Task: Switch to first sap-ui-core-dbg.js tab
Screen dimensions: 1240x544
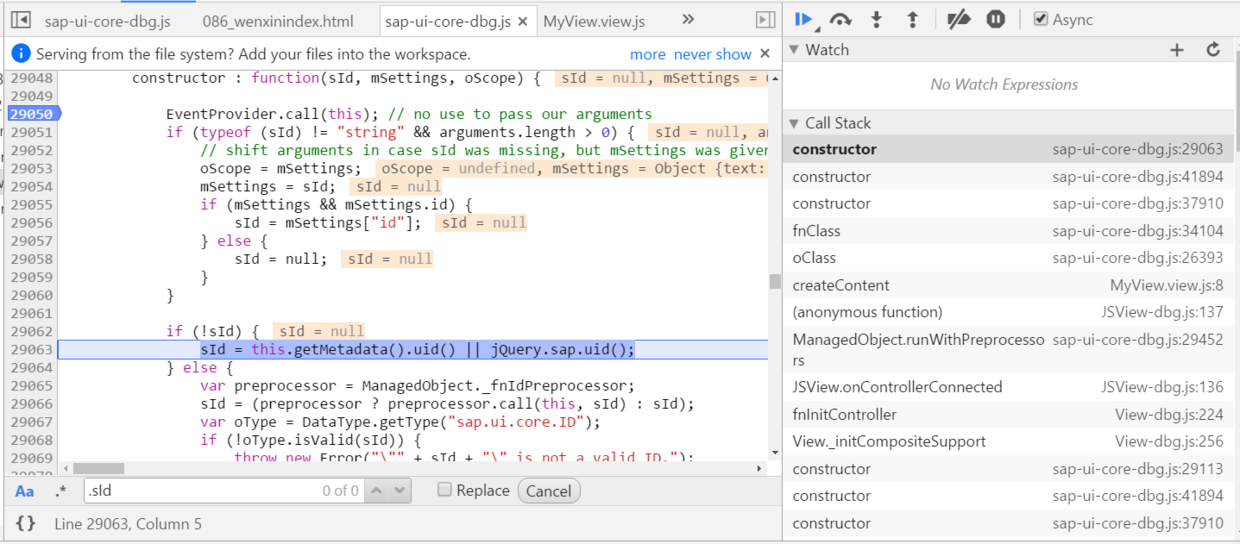Action: click(107, 21)
